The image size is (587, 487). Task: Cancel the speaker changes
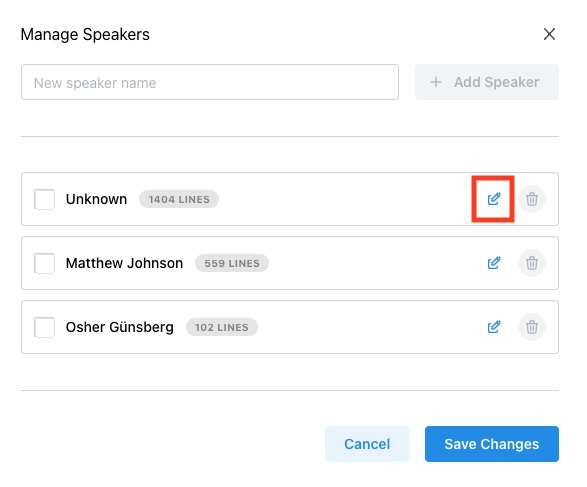tap(367, 444)
